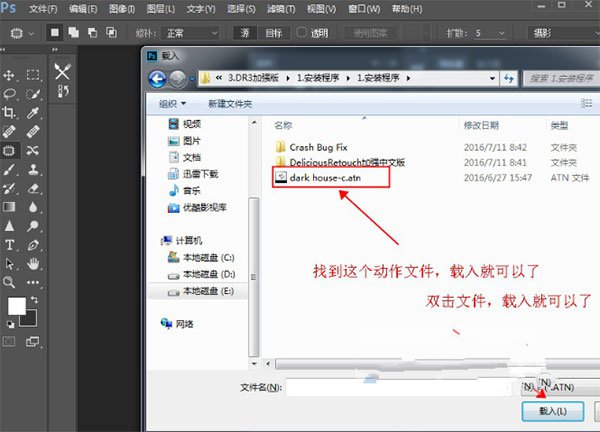The height and width of the screenshot is (432, 600).
Task: Toggle Quick Mask mode
Action: (x=9, y=341)
